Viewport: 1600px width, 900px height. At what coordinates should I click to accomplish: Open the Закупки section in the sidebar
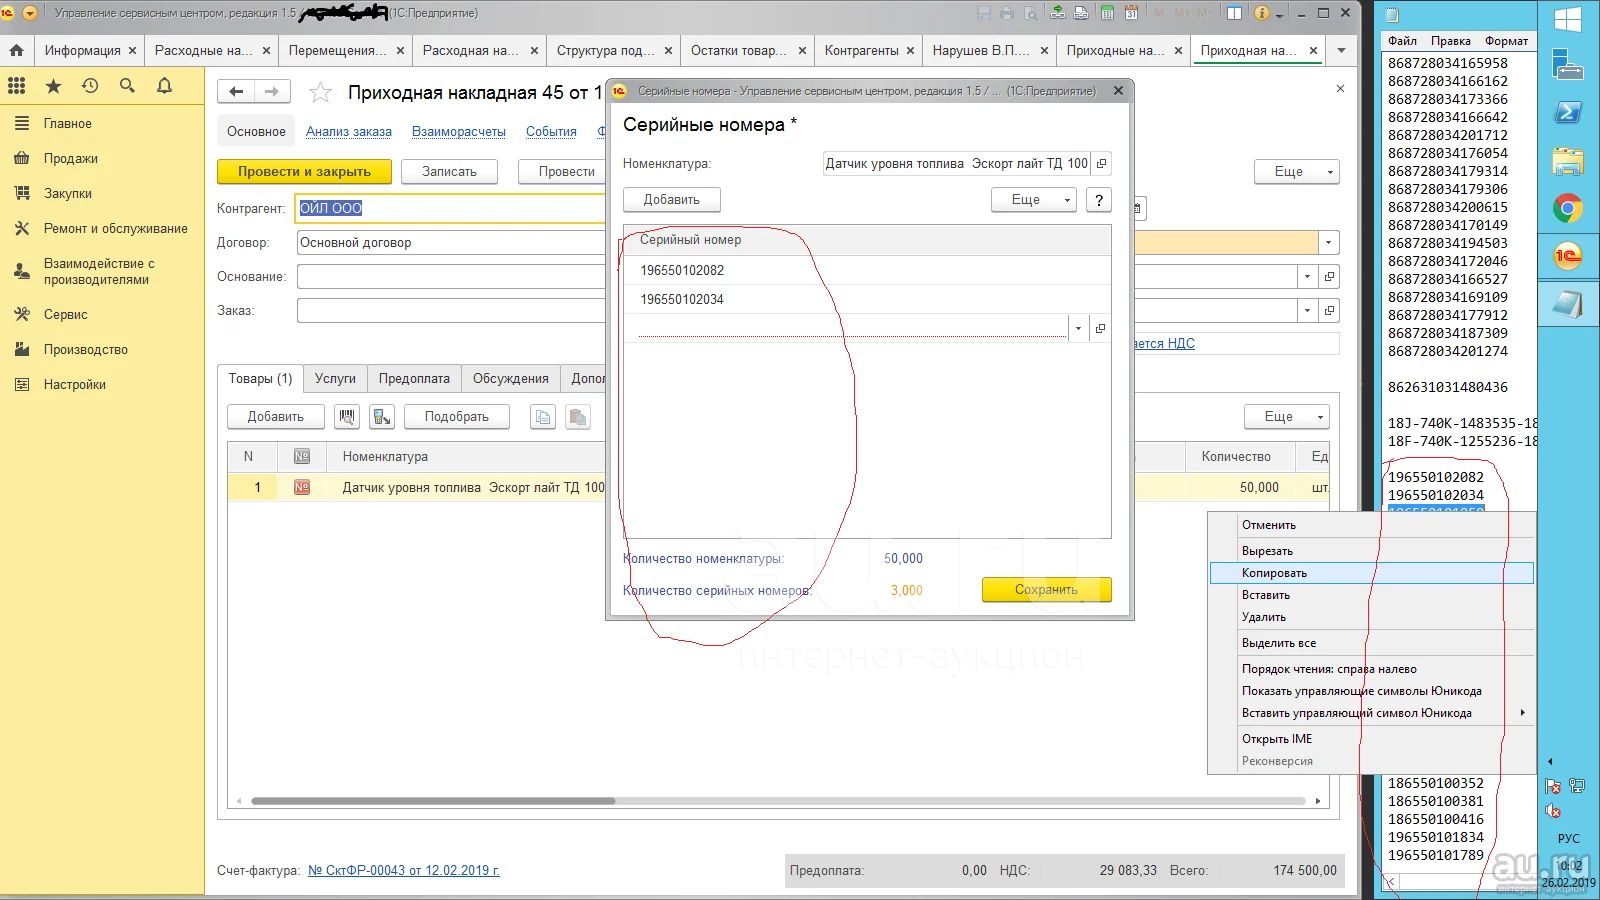(x=68, y=194)
